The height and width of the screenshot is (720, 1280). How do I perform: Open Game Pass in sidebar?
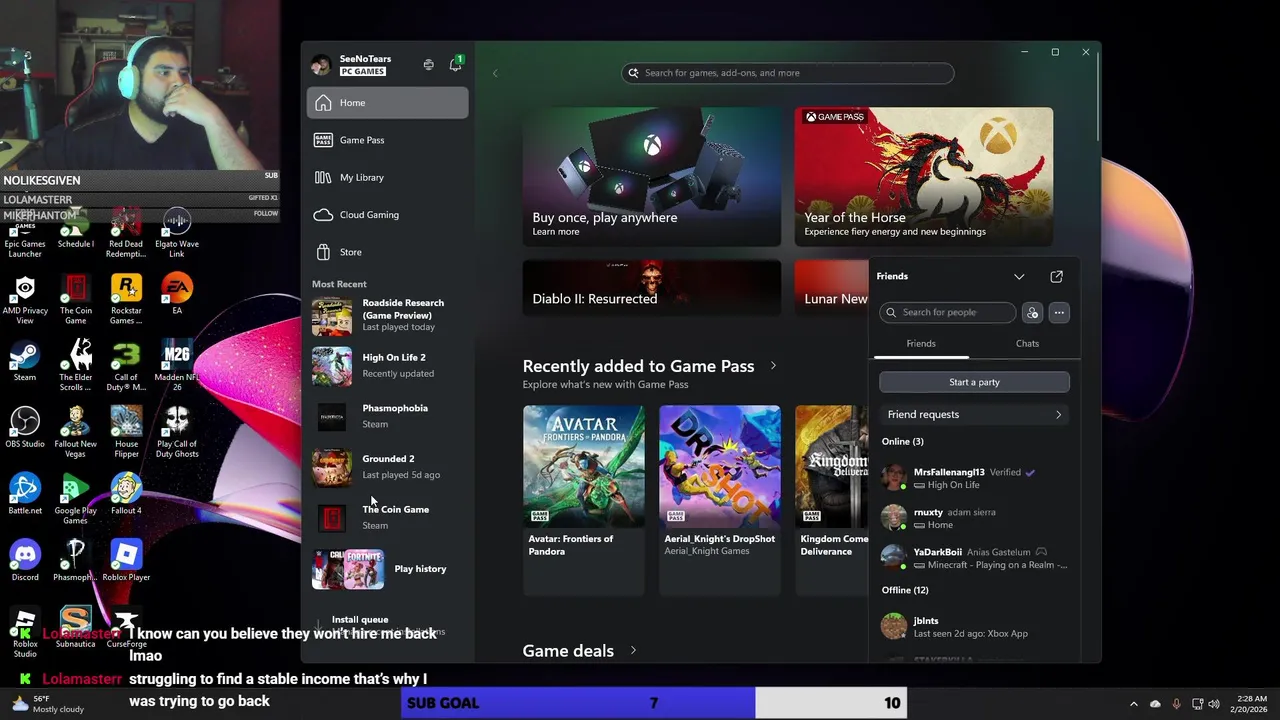click(x=388, y=140)
